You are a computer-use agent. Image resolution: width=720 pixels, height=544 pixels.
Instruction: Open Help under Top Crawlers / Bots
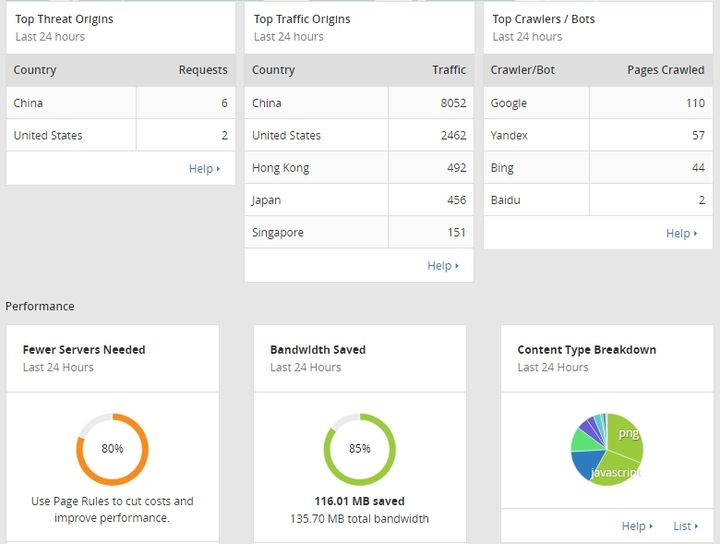click(x=681, y=234)
